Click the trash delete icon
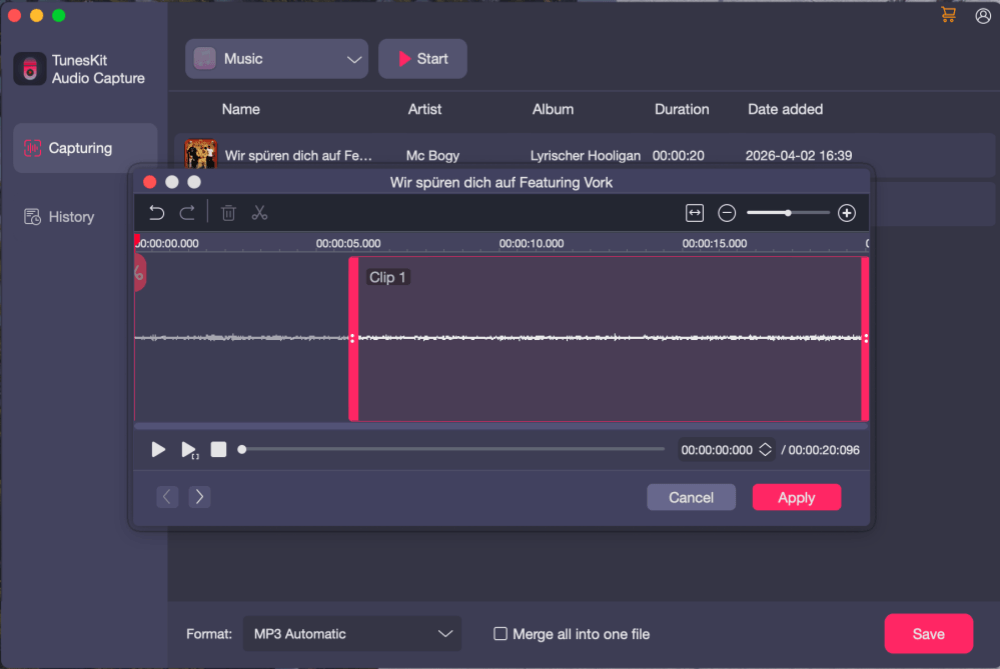 click(228, 212)
